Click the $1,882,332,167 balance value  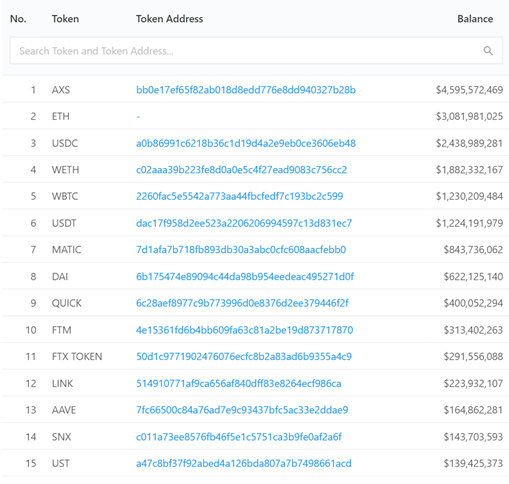(469, 170)
